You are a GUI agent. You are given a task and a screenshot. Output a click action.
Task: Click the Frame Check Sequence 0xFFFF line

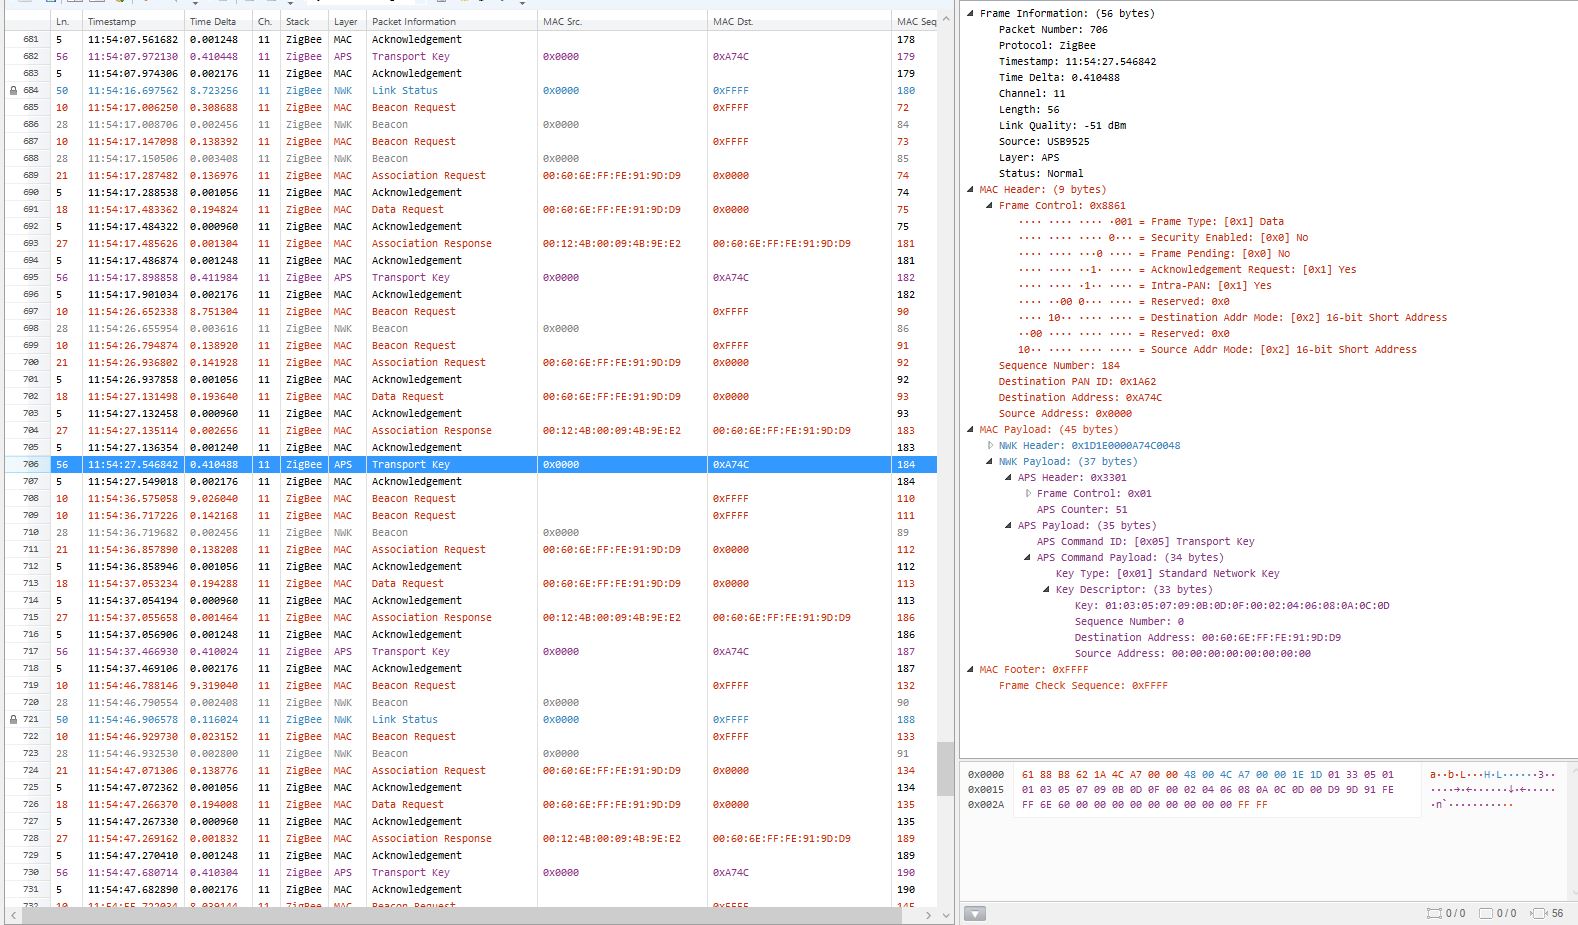click(x=1083, y=685)
